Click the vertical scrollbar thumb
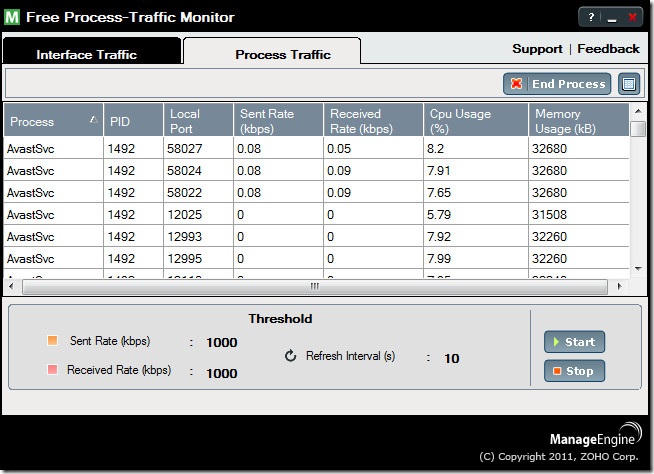Image resolution: width=654 pixels, height=474 pixels. tap(638, 129)
